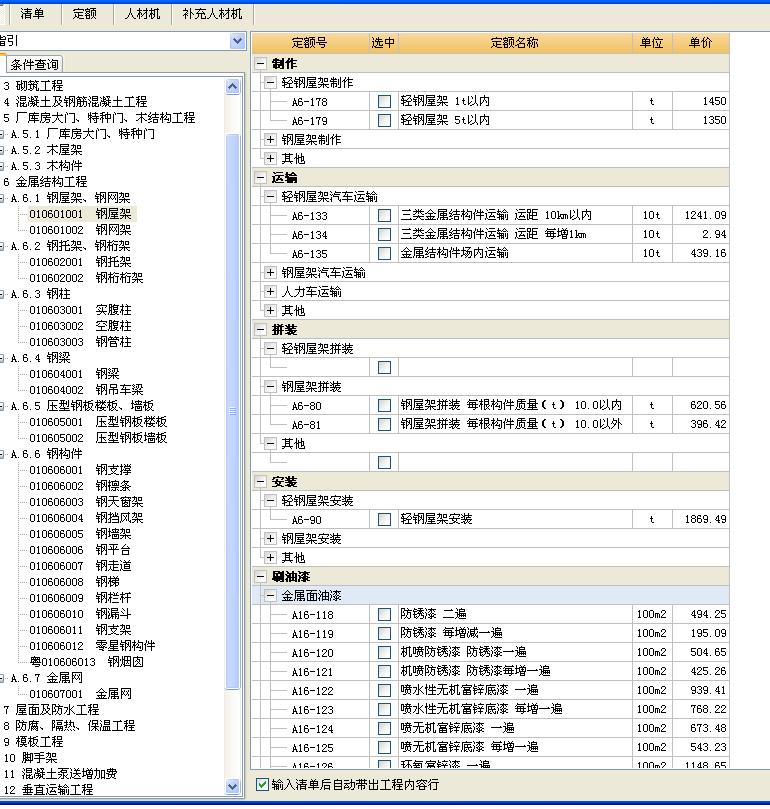
Task: Select checkbox for A6-80 钢屋架拼装
Action: click(384, 406)
